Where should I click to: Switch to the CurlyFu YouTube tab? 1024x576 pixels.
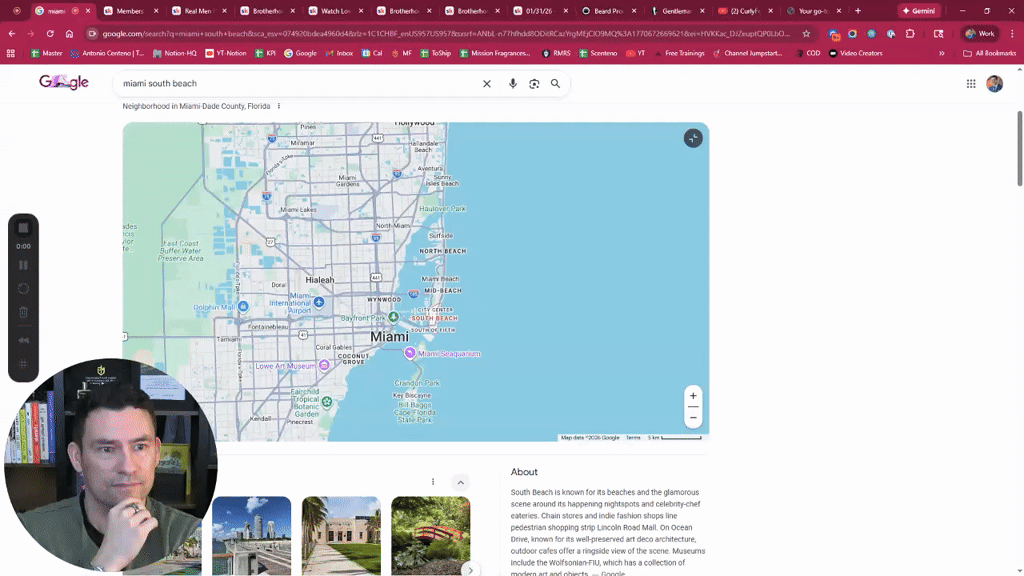tap(744, 10)
